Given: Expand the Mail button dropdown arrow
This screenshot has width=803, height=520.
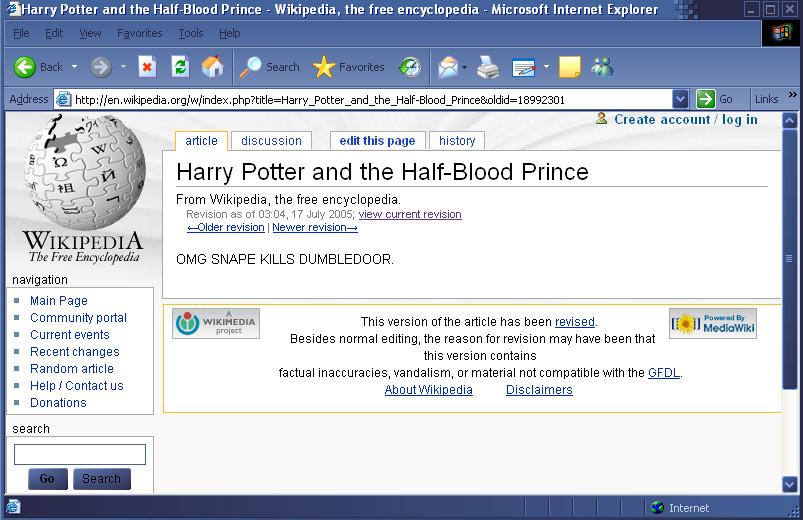Looking at the screenshot, I should click(x=464, y=67).
